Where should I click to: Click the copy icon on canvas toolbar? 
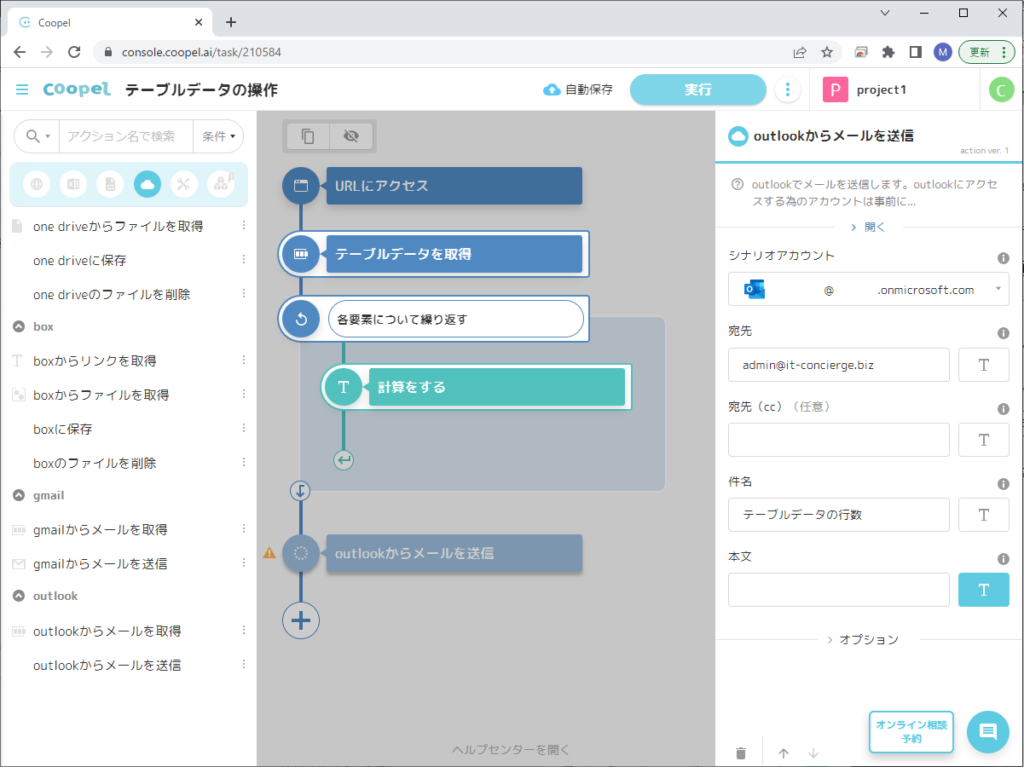coord(309,136)
